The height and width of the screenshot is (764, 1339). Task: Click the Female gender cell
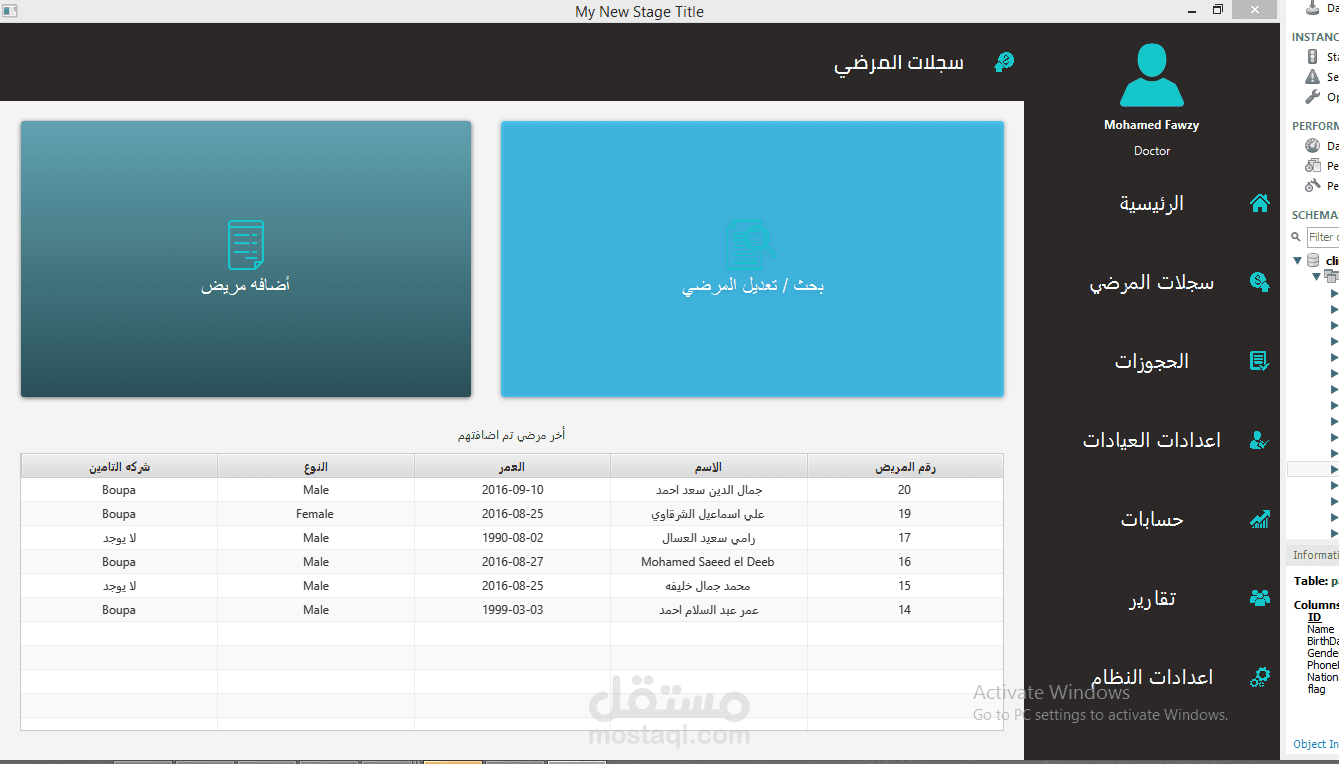(316, 514)
